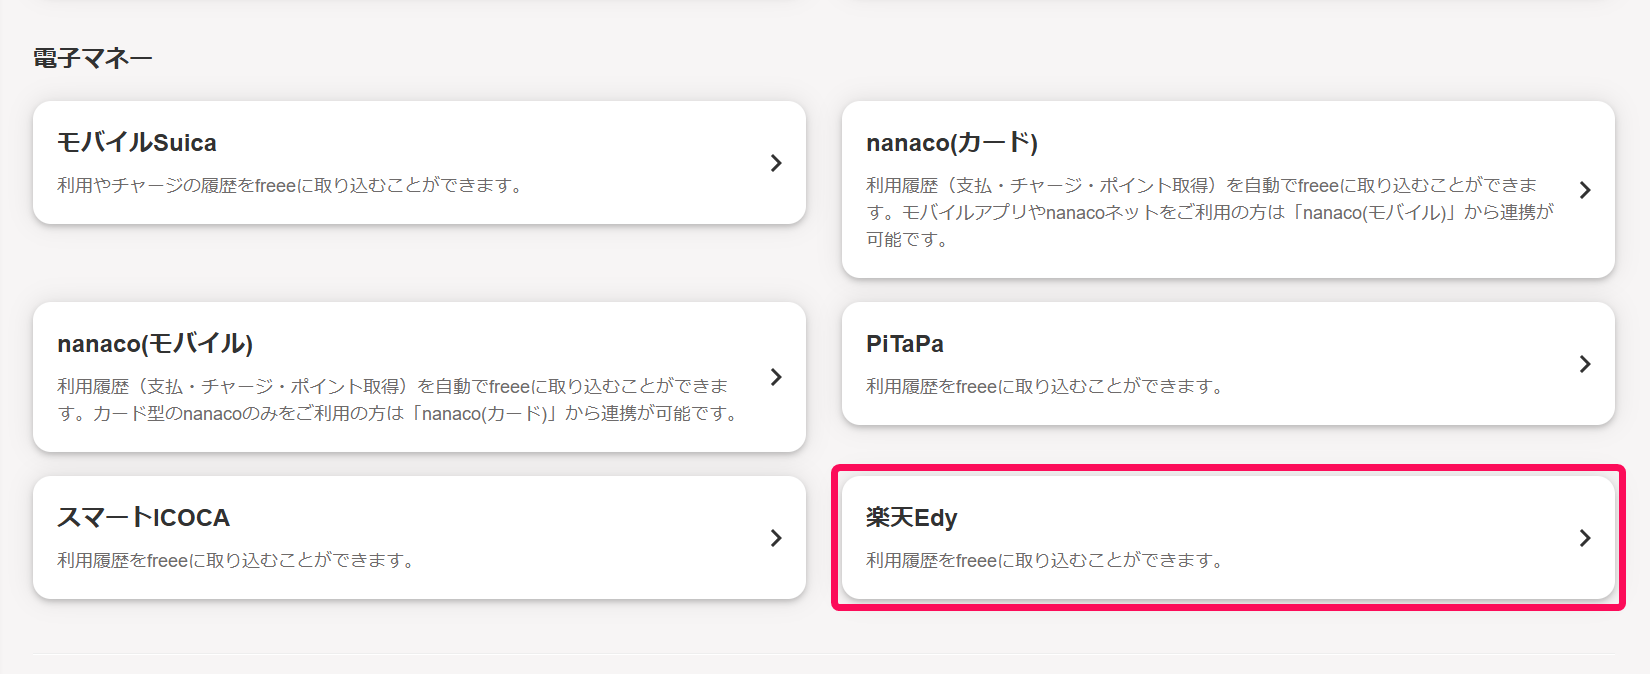This screenshot has width=1650, height=674.
Task: Click the description under nanaco(モバイル)
Action: (400, 399)
